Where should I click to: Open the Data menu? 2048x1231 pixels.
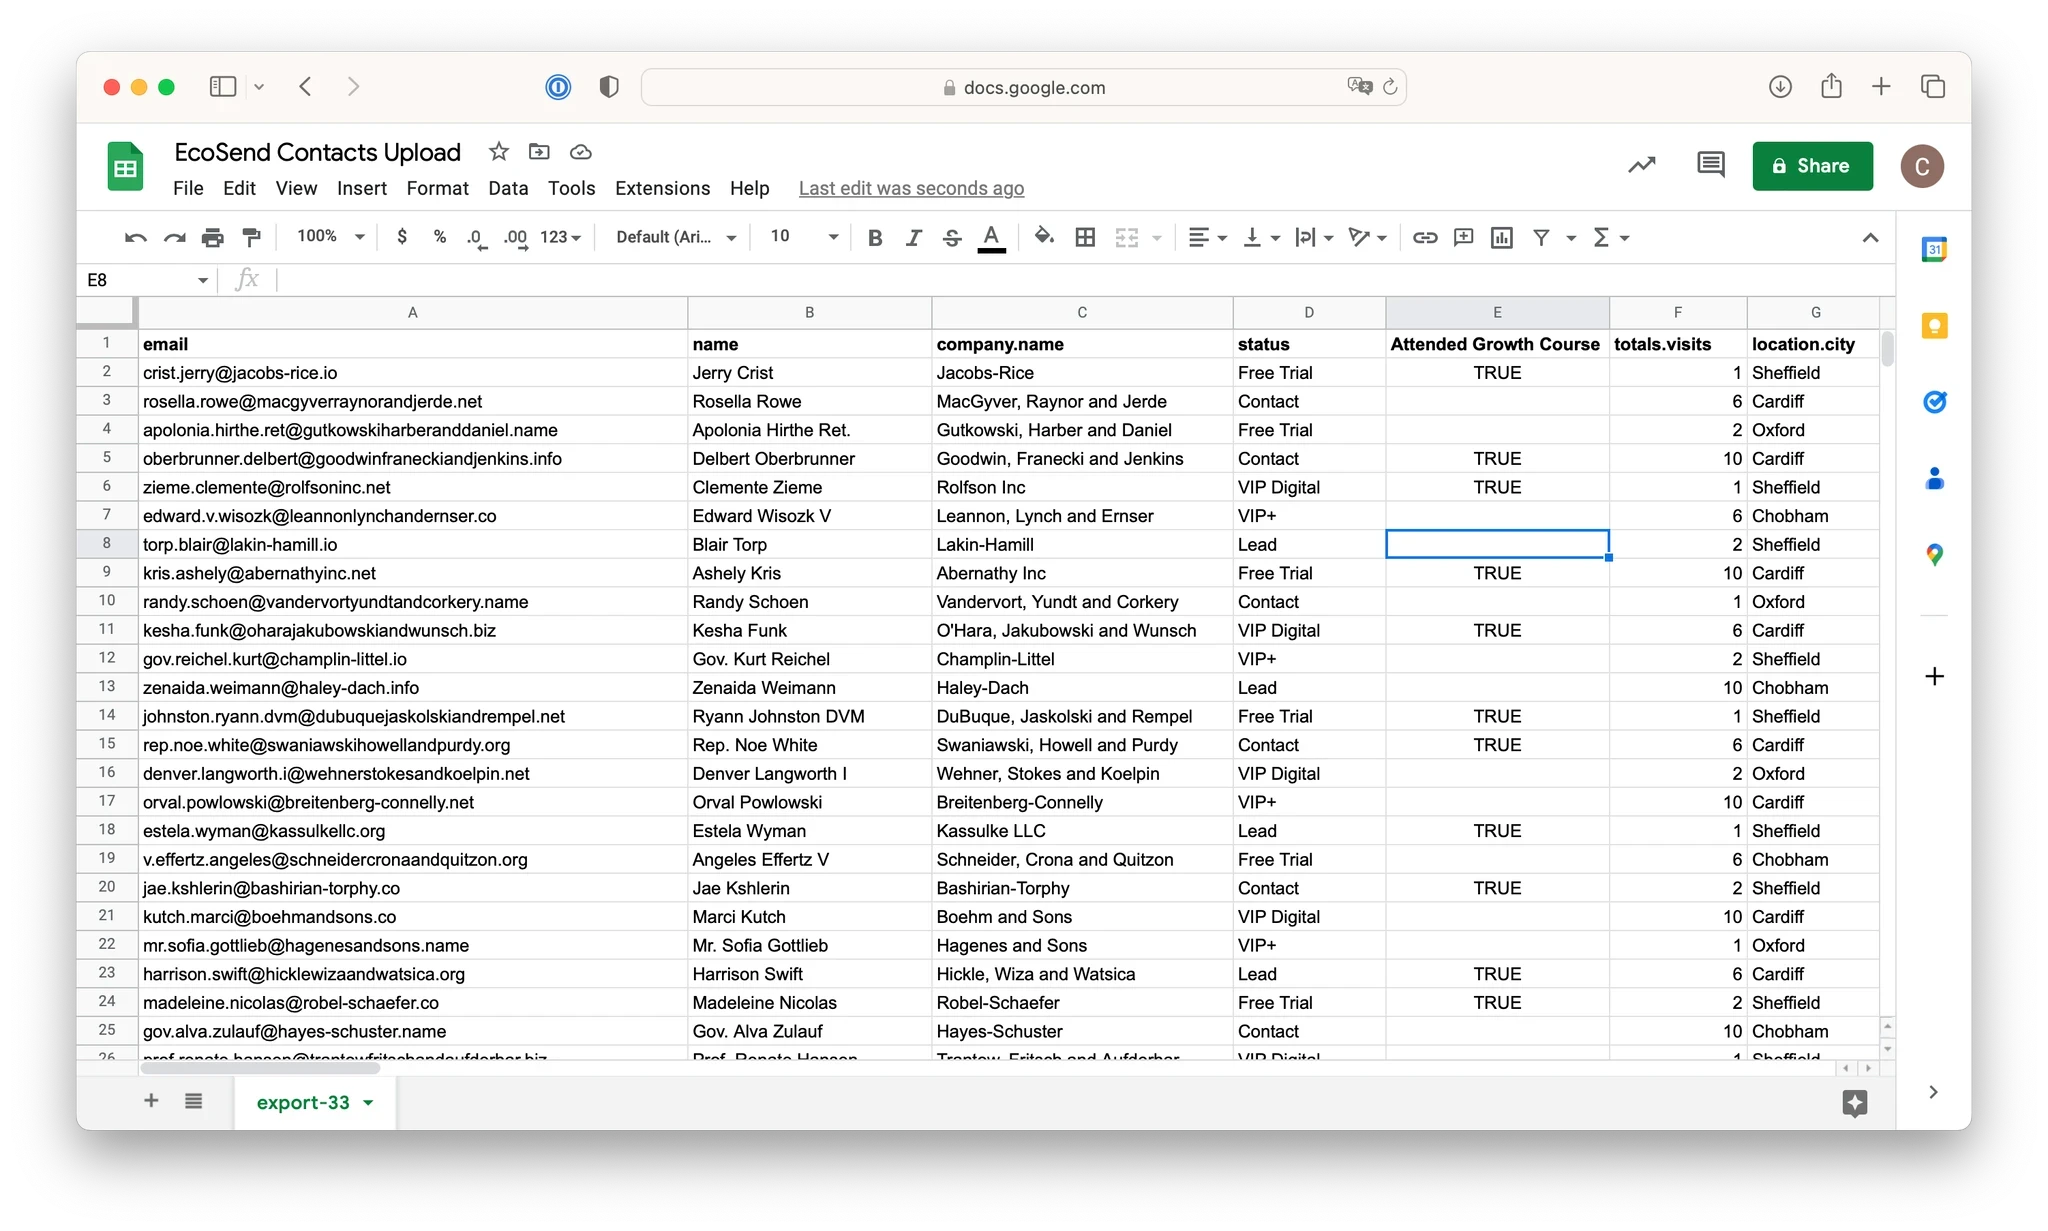point(508,188)
